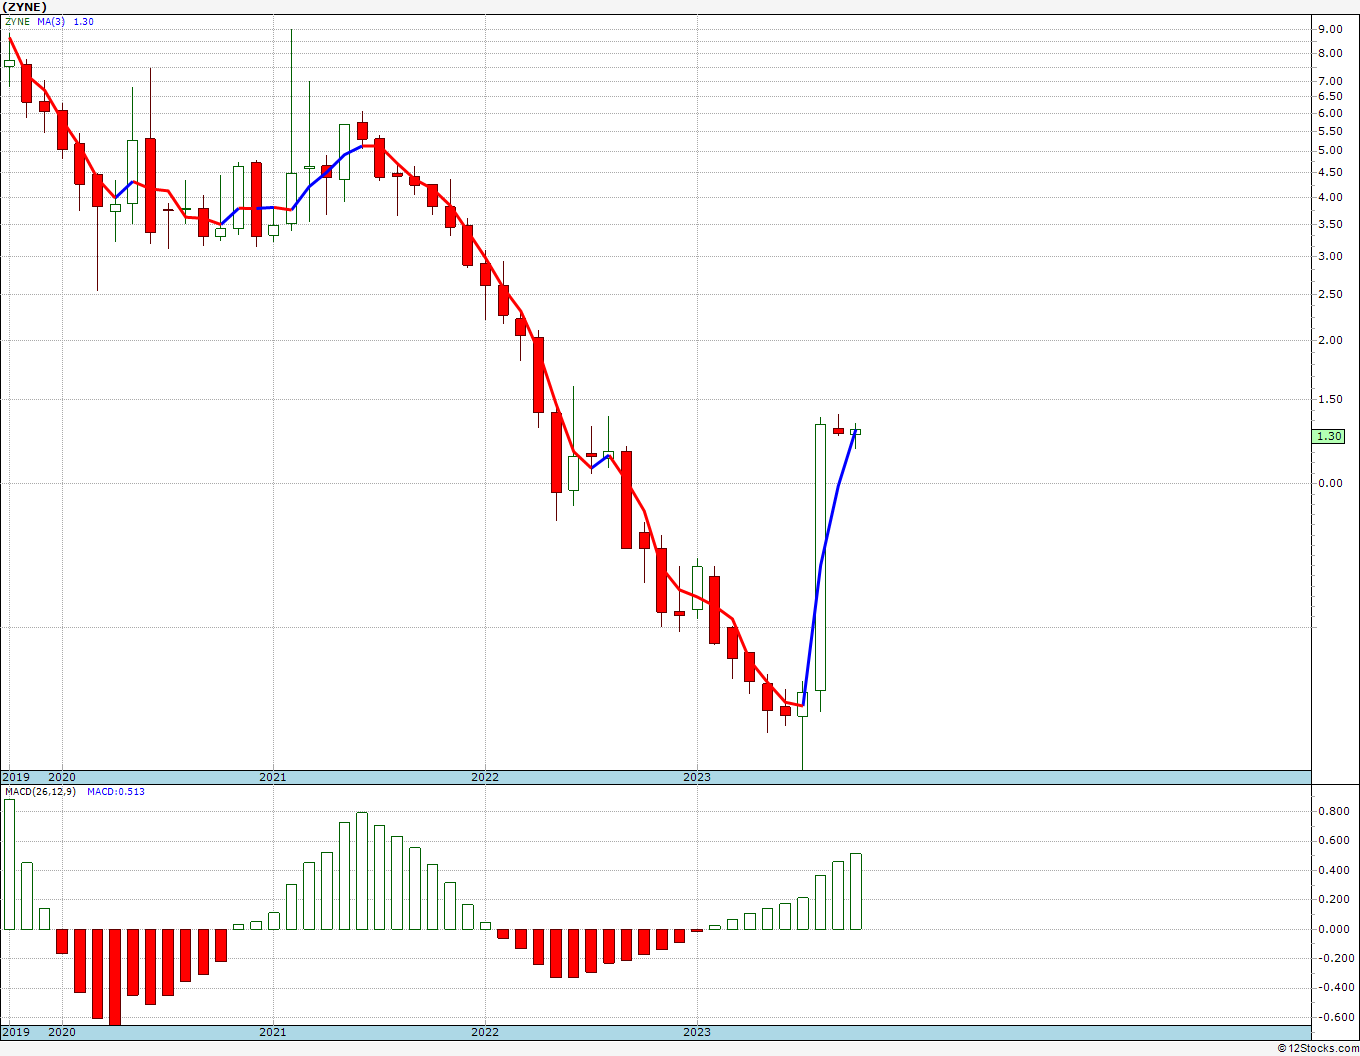Select 2022 on the price chart time axis

coord(485,777)
